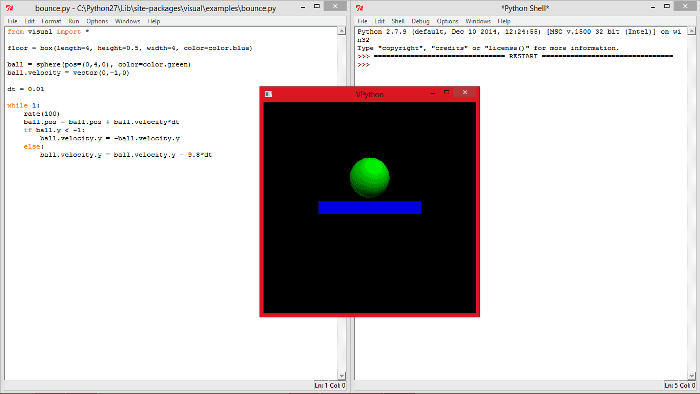700x394 pixels.
Task: Open Debug menu in Python Shell
Action: tap(420, 21)
